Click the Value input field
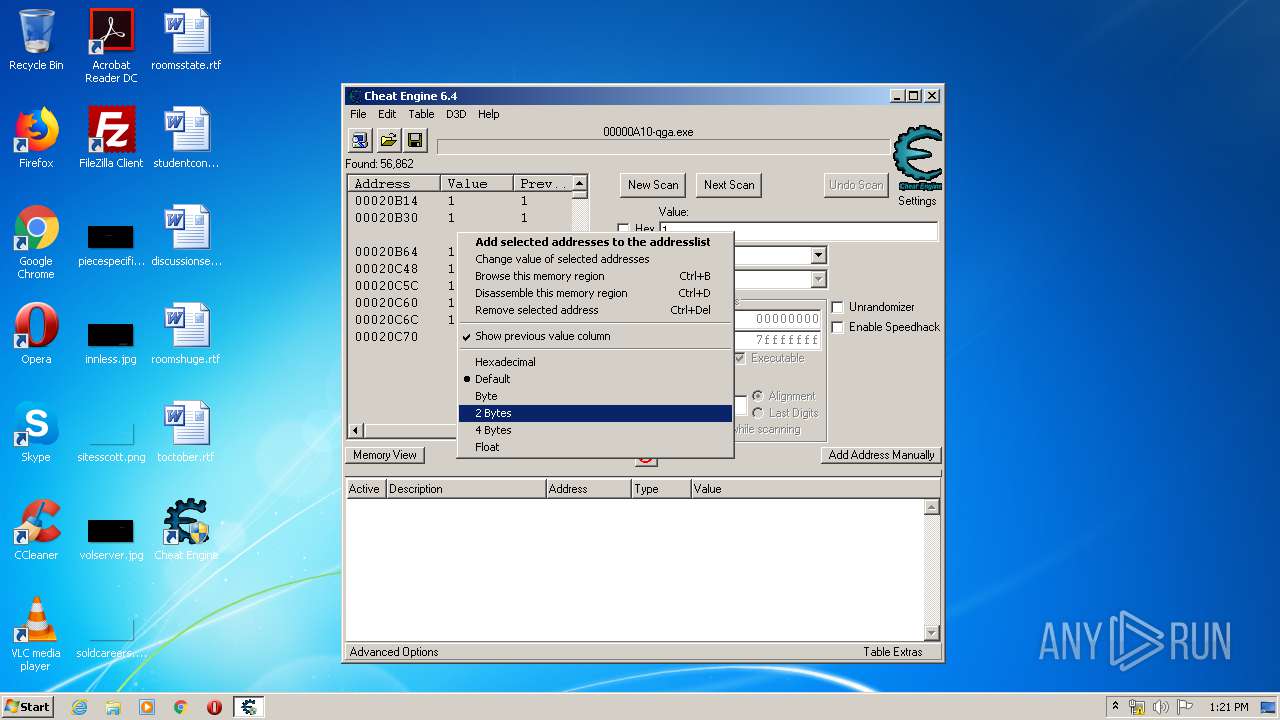This screenshot has height=720, width=1280. tap(798, 231)
